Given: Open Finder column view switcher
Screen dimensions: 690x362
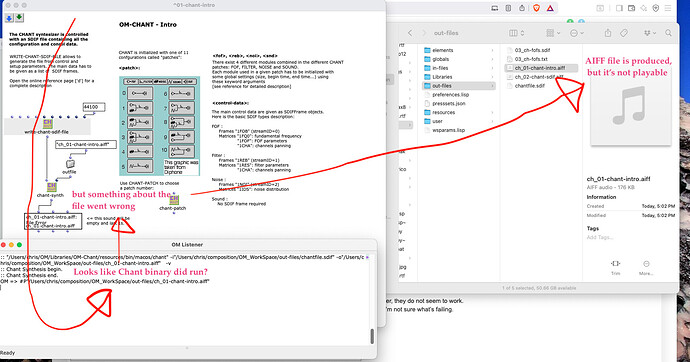Looking at the screenshot, I should [517, 33].
